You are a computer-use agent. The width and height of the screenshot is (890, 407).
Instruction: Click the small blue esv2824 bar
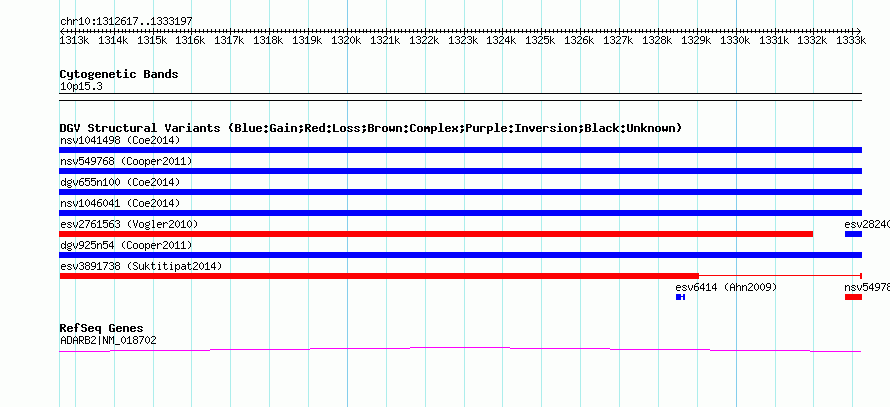853,234
